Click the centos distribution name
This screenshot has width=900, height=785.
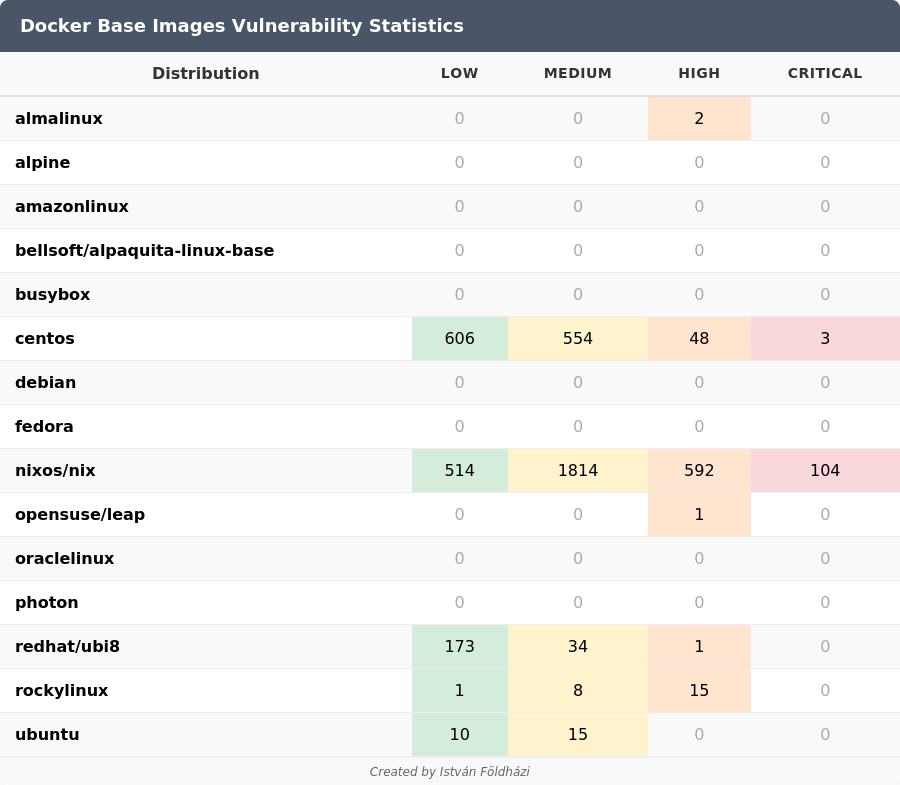pyautogui.click(x=45, y=339)
